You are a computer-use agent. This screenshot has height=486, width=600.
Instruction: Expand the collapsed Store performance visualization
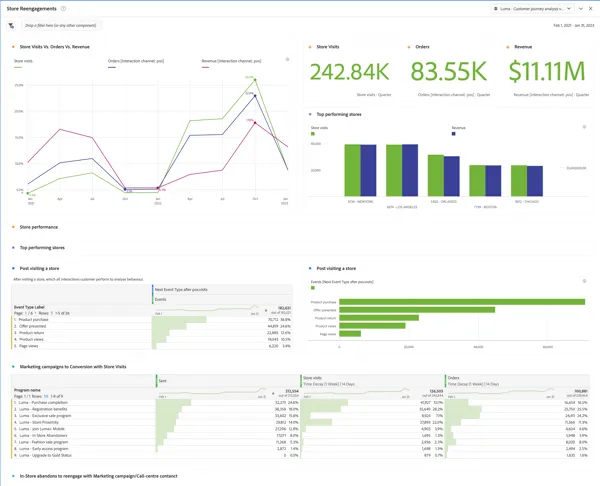pyautogui.click(x=39, y=227)
